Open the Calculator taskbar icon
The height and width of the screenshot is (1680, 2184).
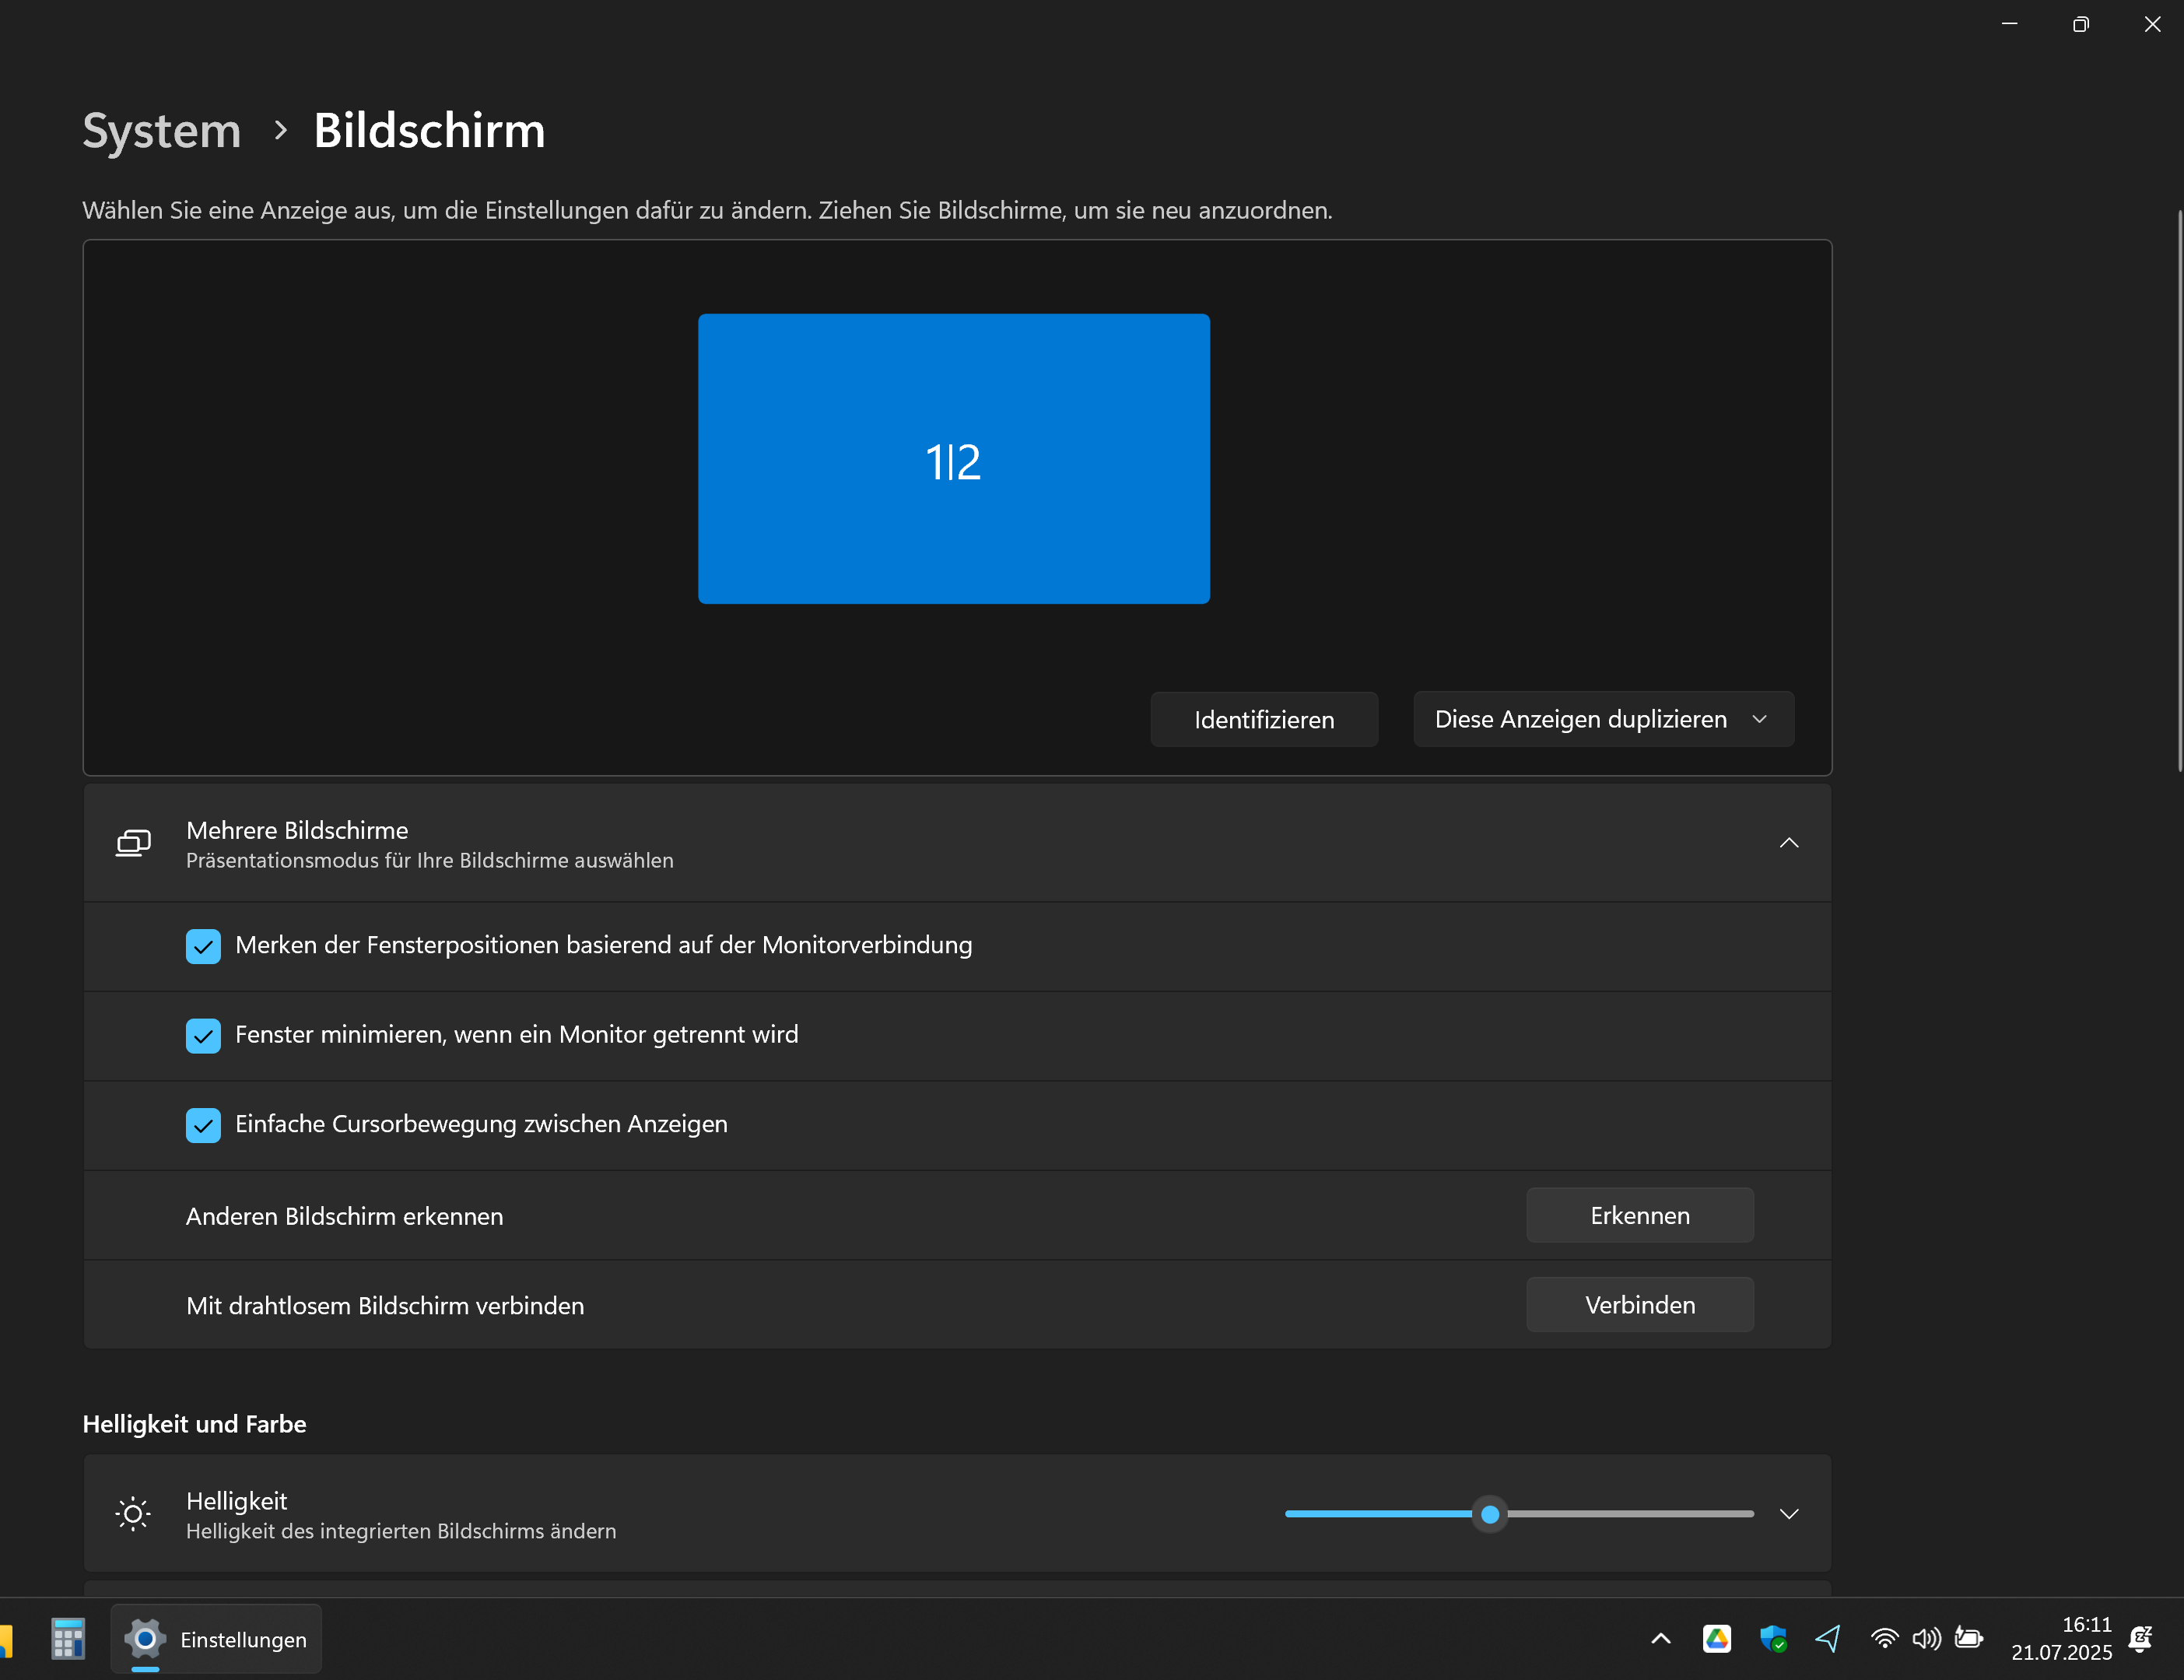pos(68,1639)
